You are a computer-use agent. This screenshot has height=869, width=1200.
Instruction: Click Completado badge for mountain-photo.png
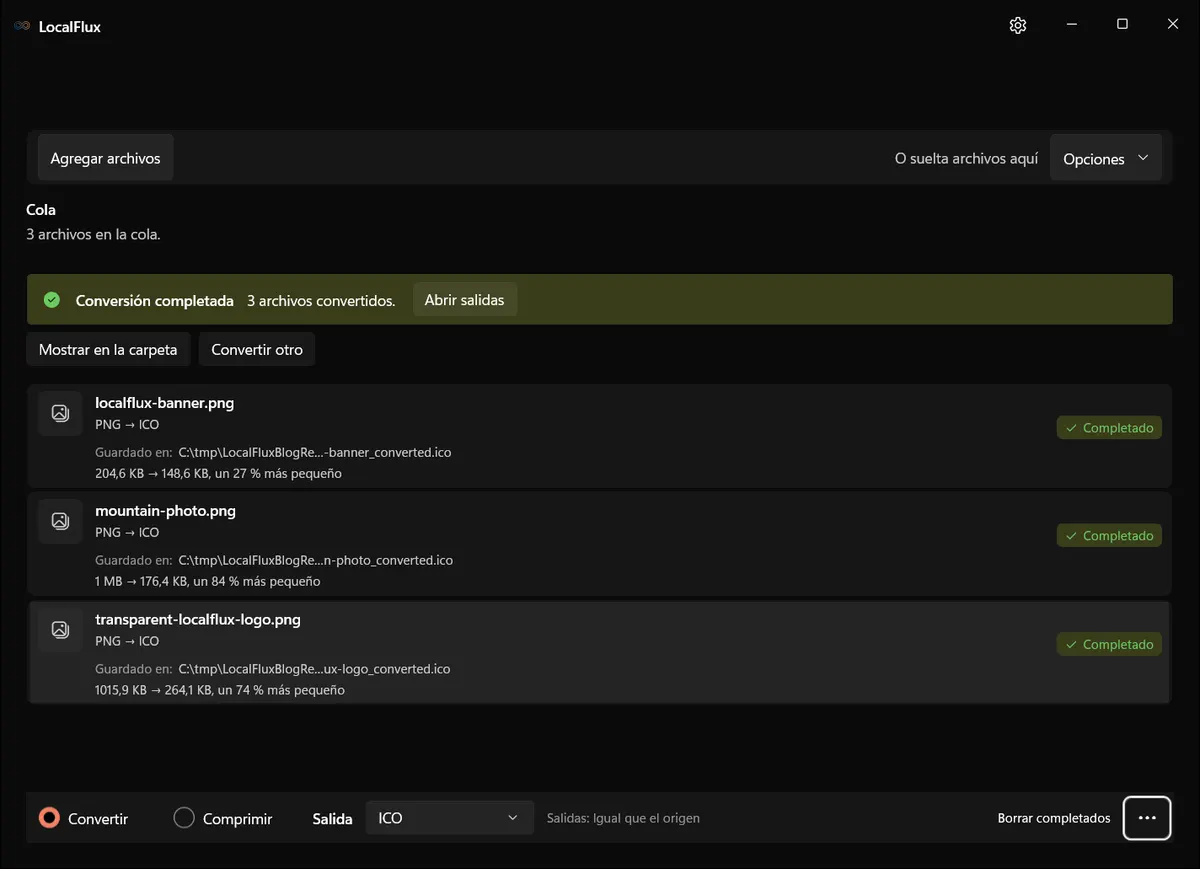click(x=1109, y=536)
